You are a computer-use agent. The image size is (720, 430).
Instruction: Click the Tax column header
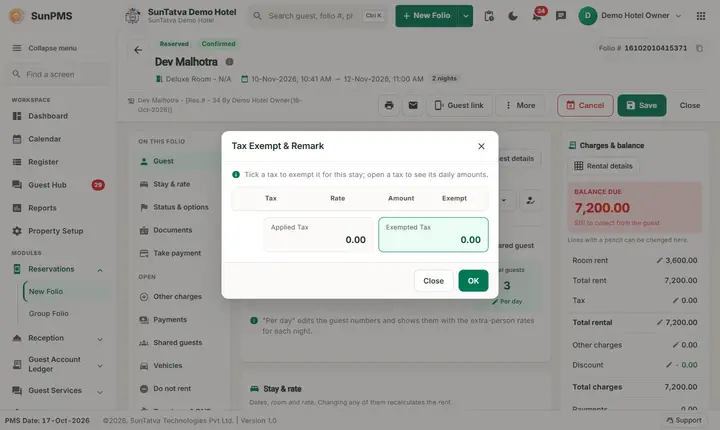(x=270, y=198)
